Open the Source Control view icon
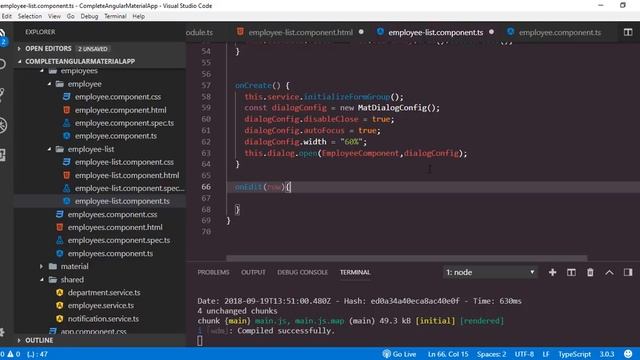This screenshot has height=360, width=640. click(2, 94)
